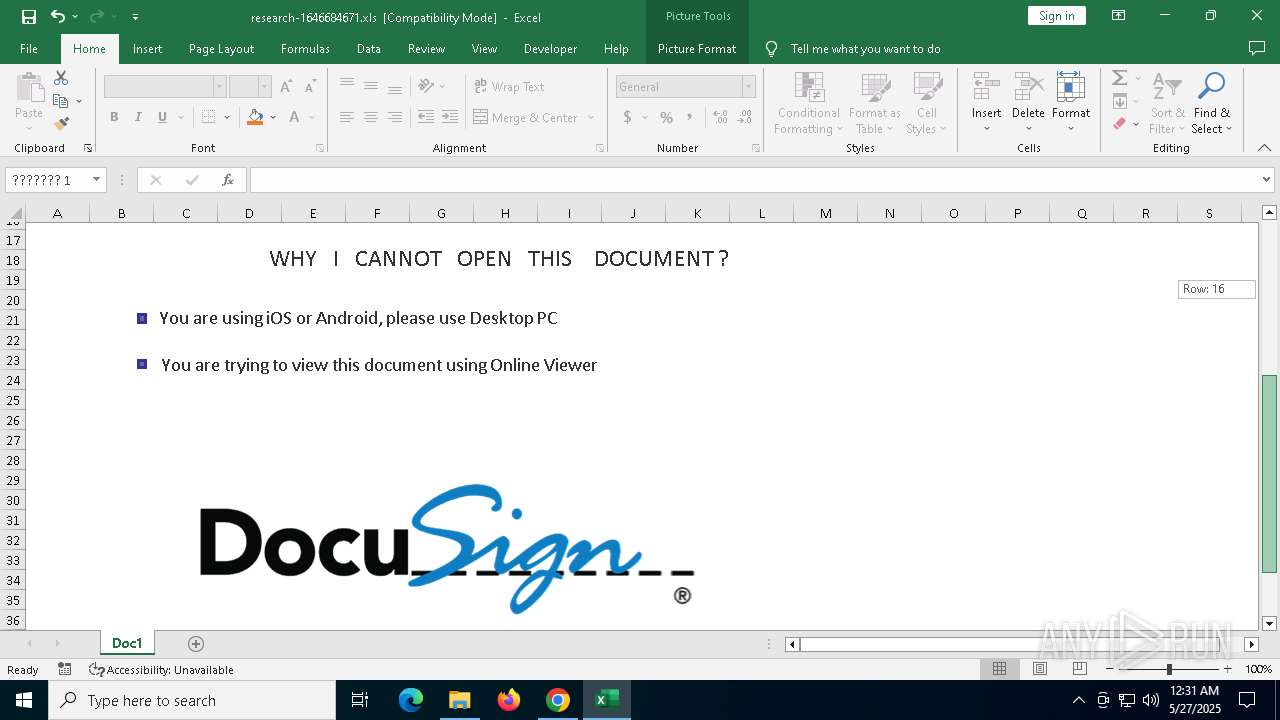
Task: Adjust the zoom slider handle
Action: pyautogui.click(x=1169, y=669)
